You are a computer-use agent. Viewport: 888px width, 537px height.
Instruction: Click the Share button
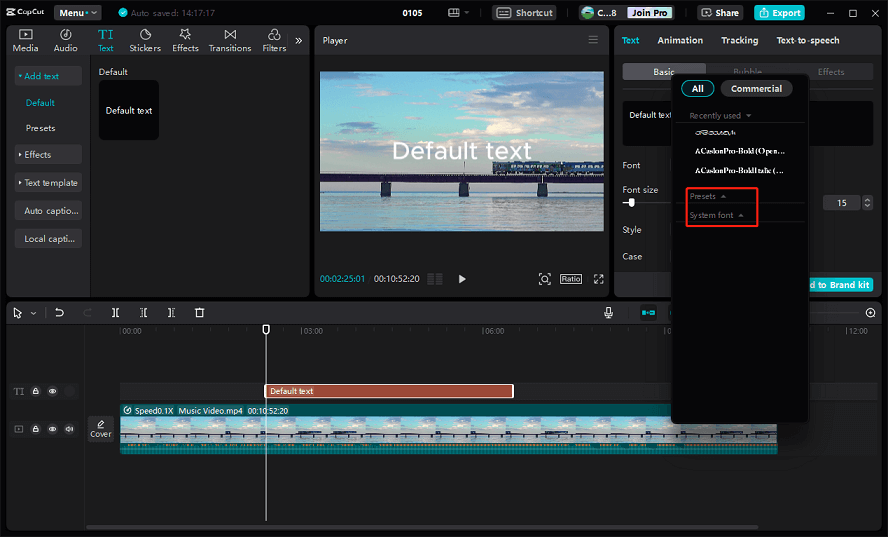pos(720,12)
